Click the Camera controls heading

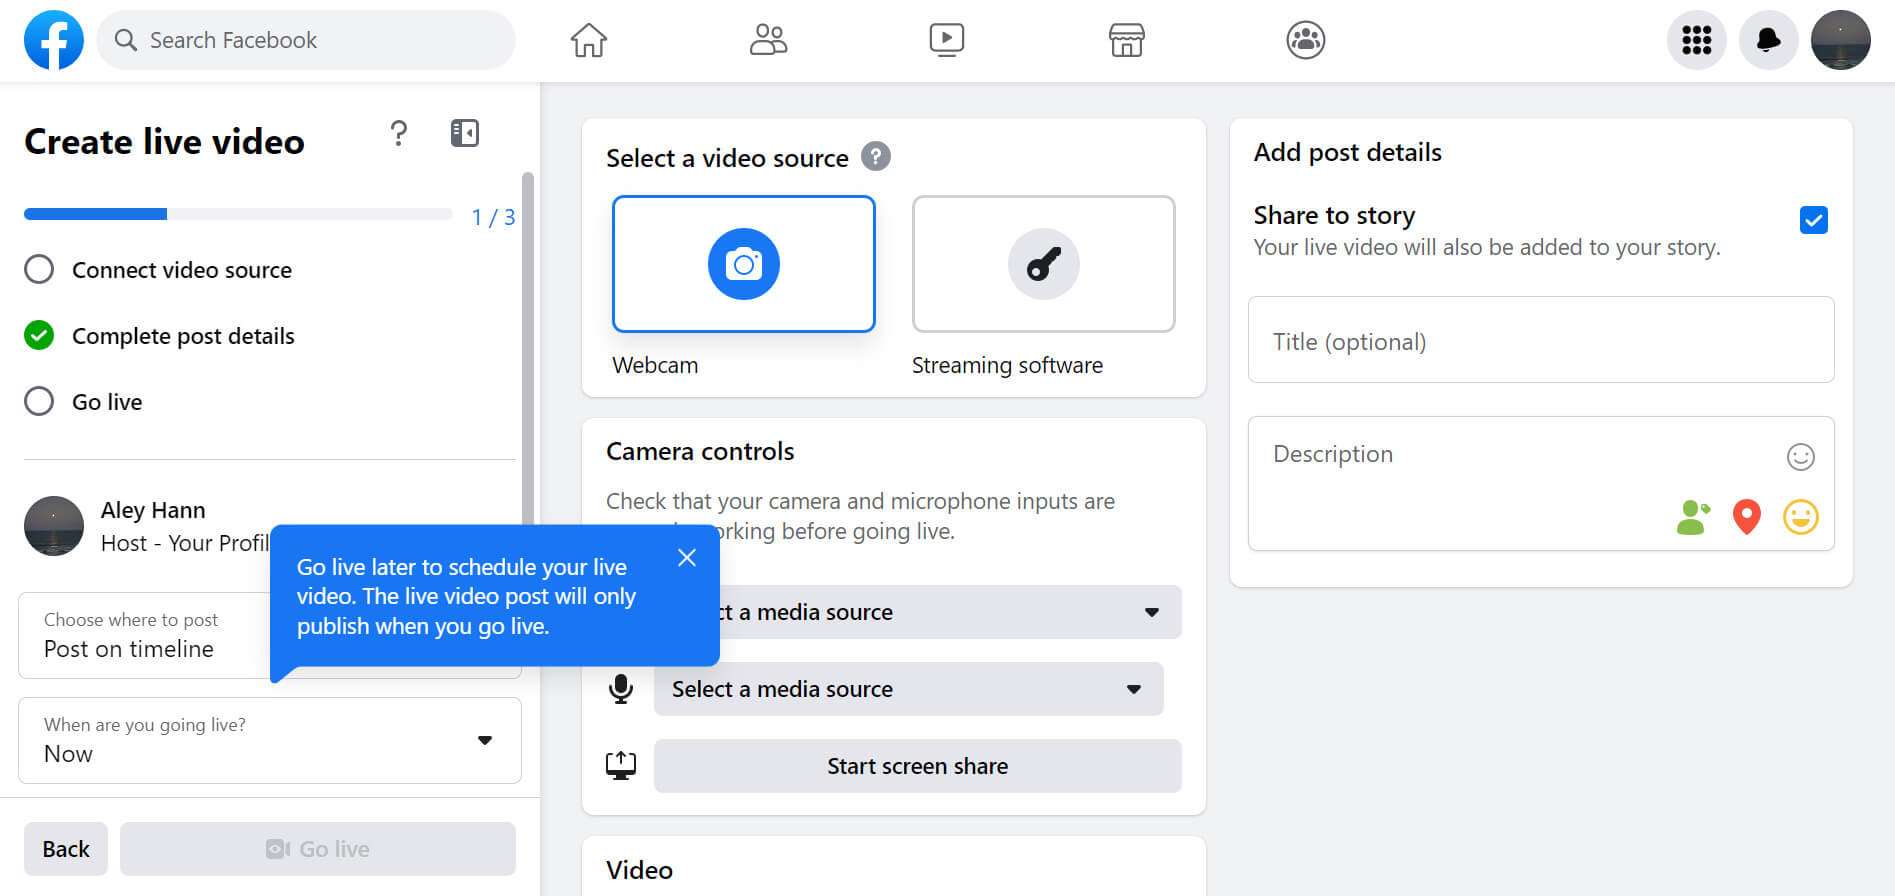(x=700, y=451)
